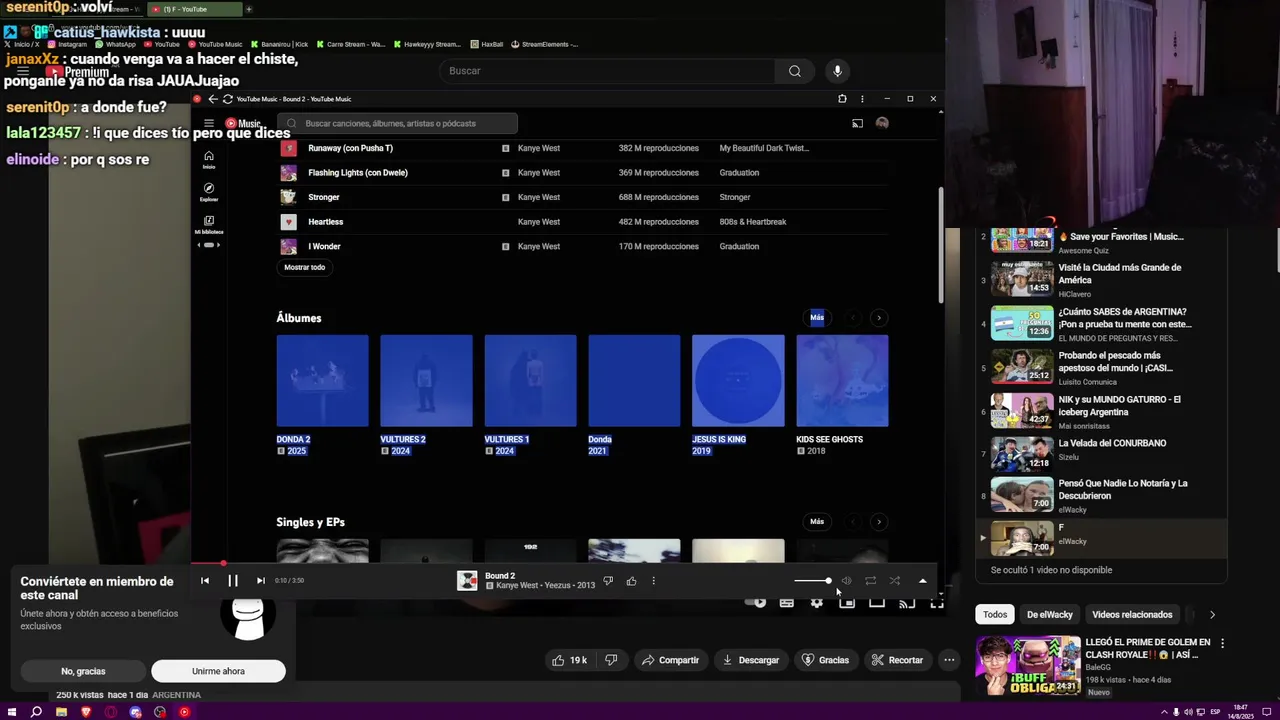Click Recortar under the YouTube video
Screen dimensions: 1280x720
pos(897,660)
